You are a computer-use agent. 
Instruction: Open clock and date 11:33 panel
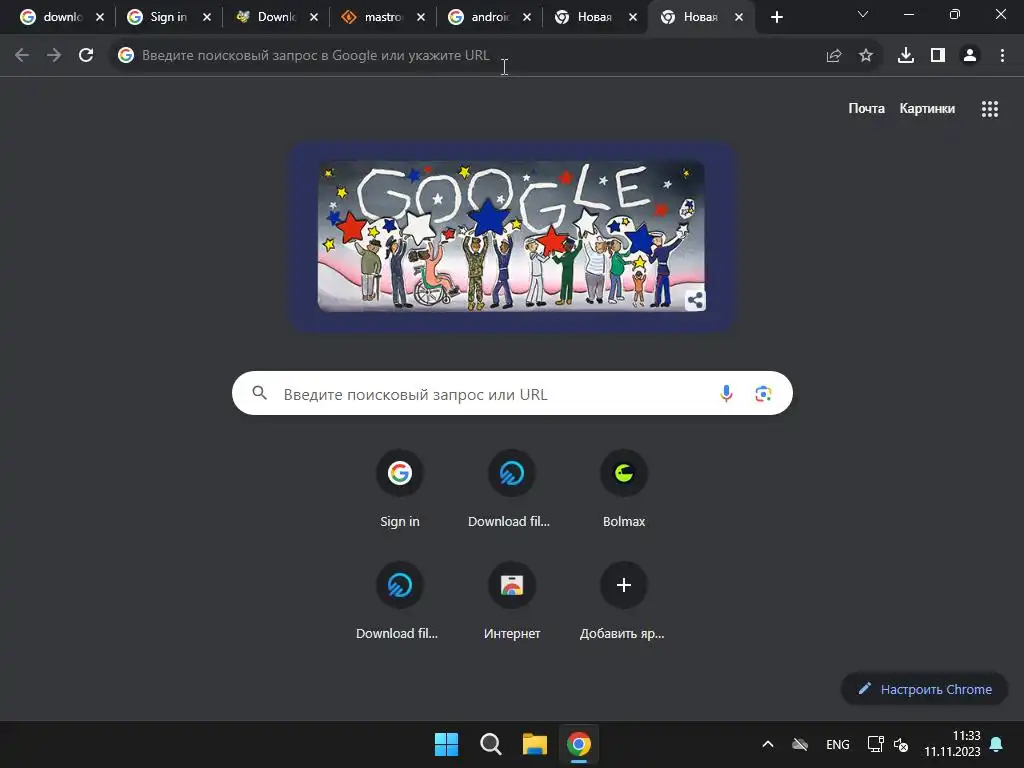tap(952, 744)
